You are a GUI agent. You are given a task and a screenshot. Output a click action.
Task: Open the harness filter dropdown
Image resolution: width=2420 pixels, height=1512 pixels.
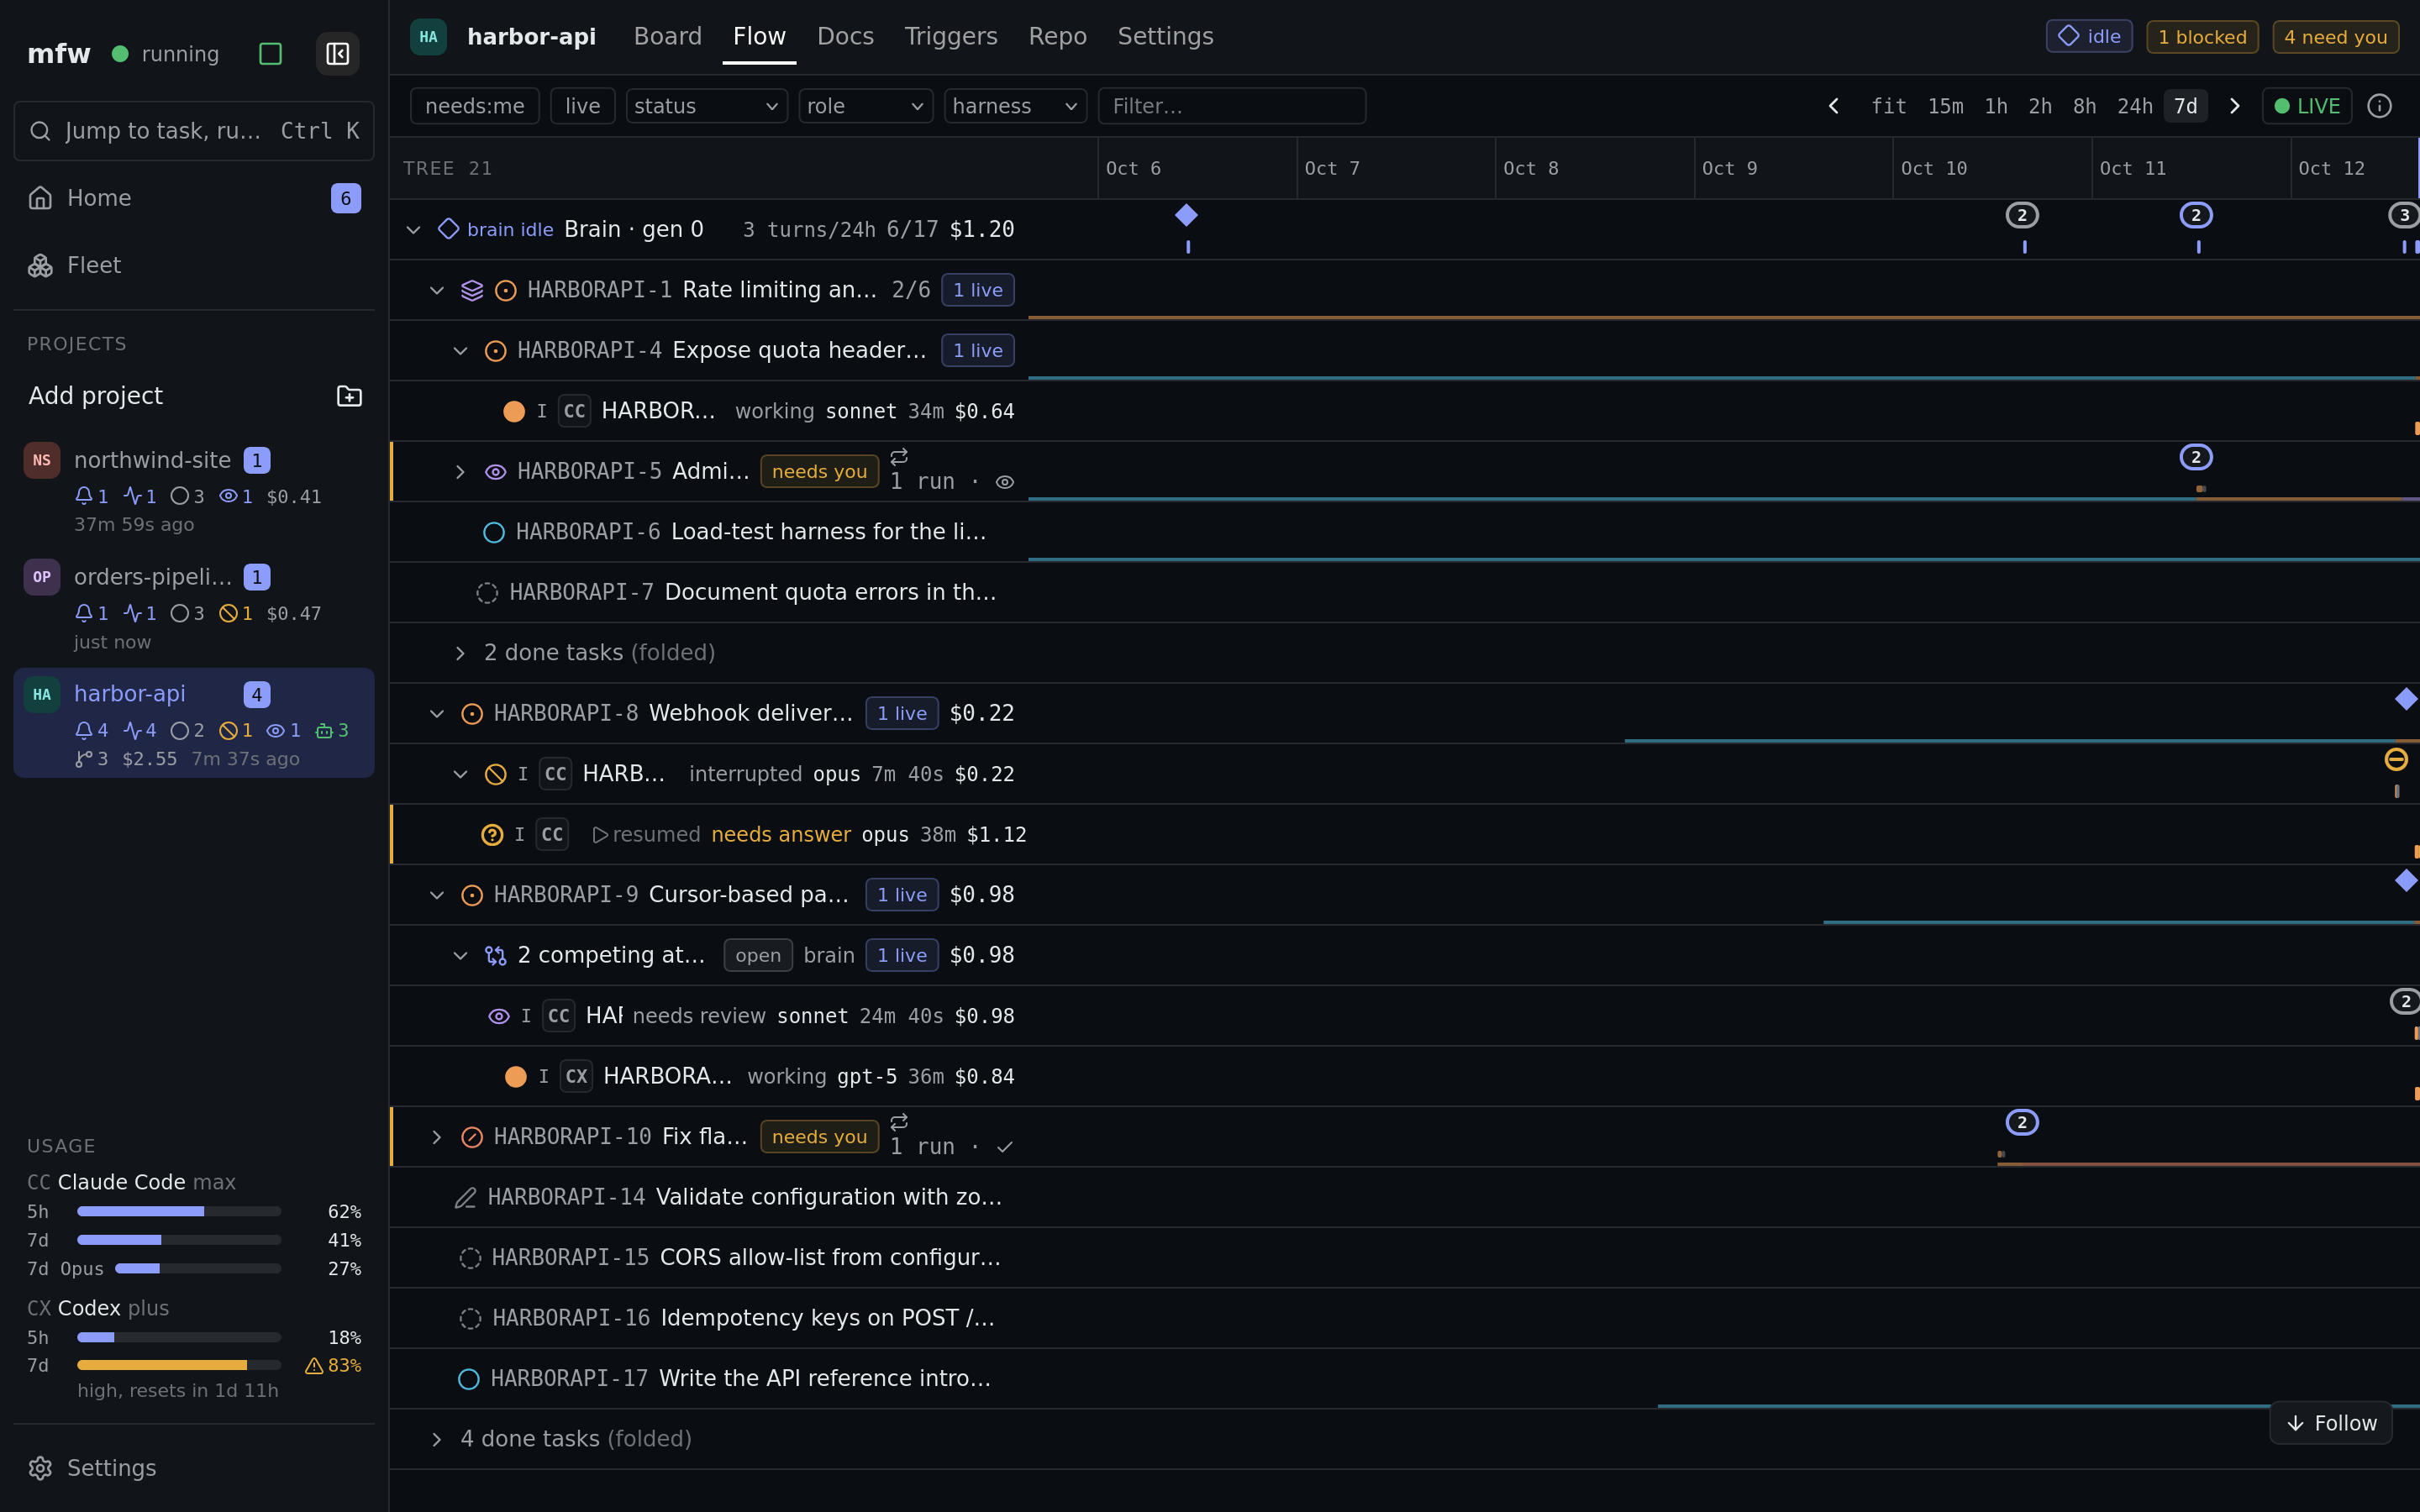[x=1015, y=106]
